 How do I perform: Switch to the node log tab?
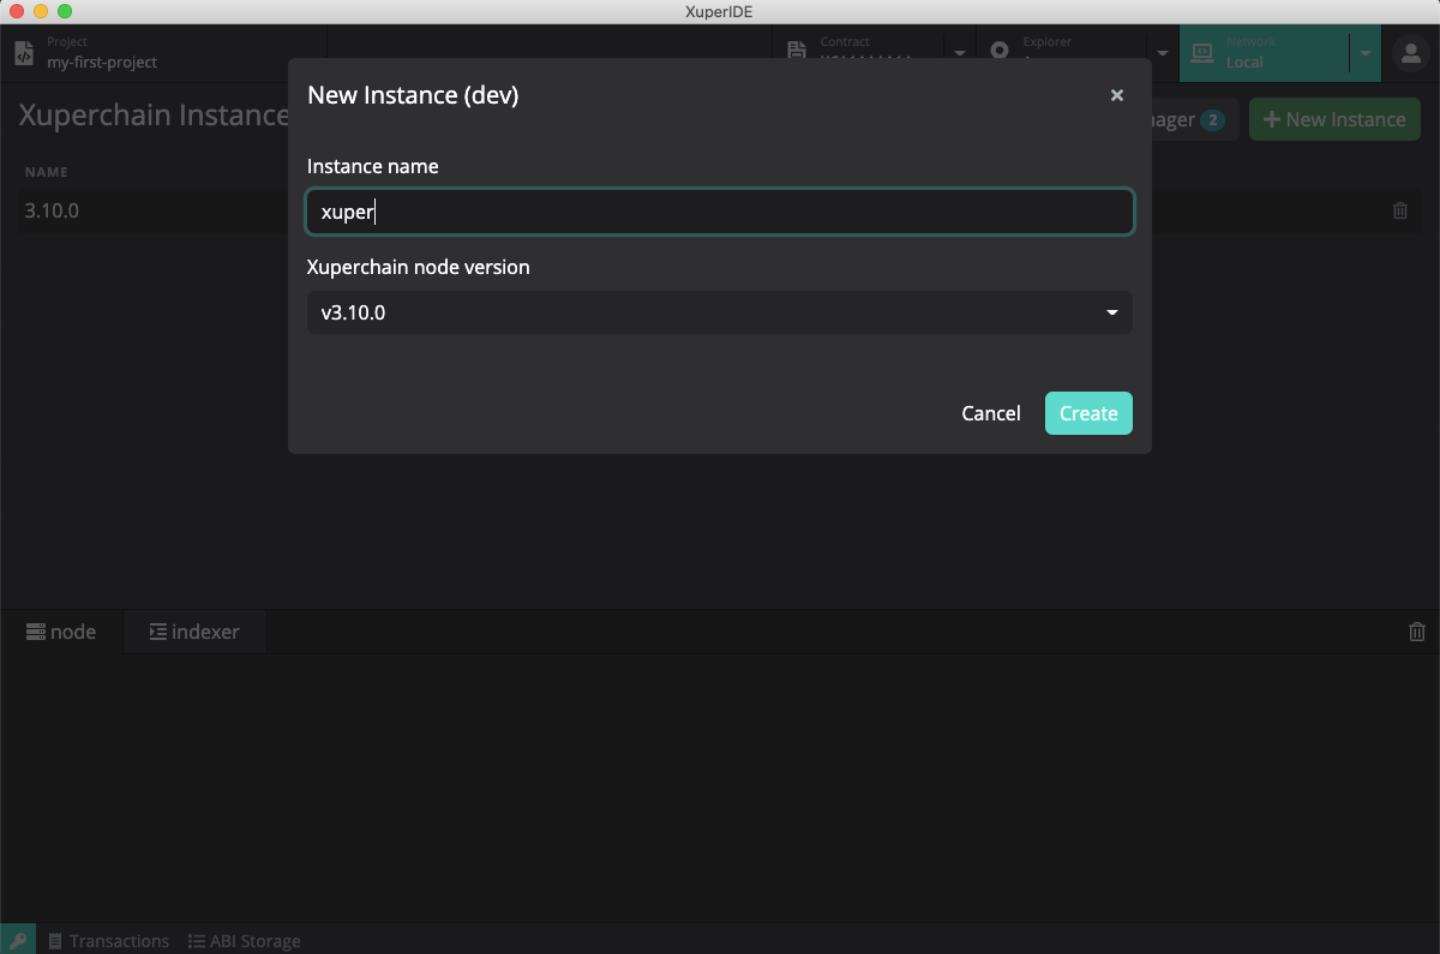[62, 632]
